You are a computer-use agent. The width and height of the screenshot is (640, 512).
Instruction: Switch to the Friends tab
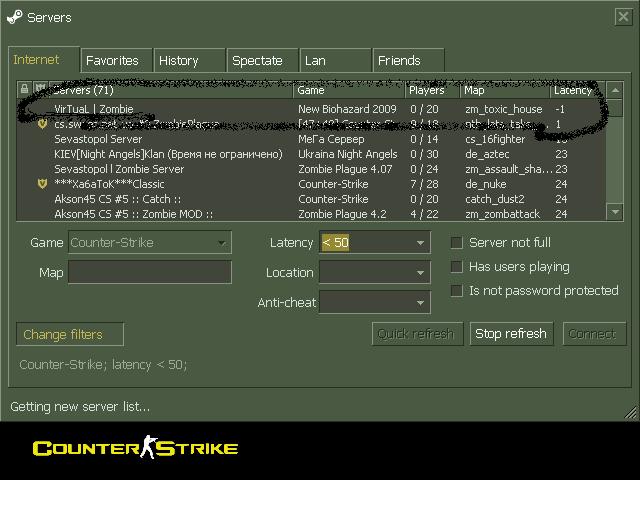point(409,60)
